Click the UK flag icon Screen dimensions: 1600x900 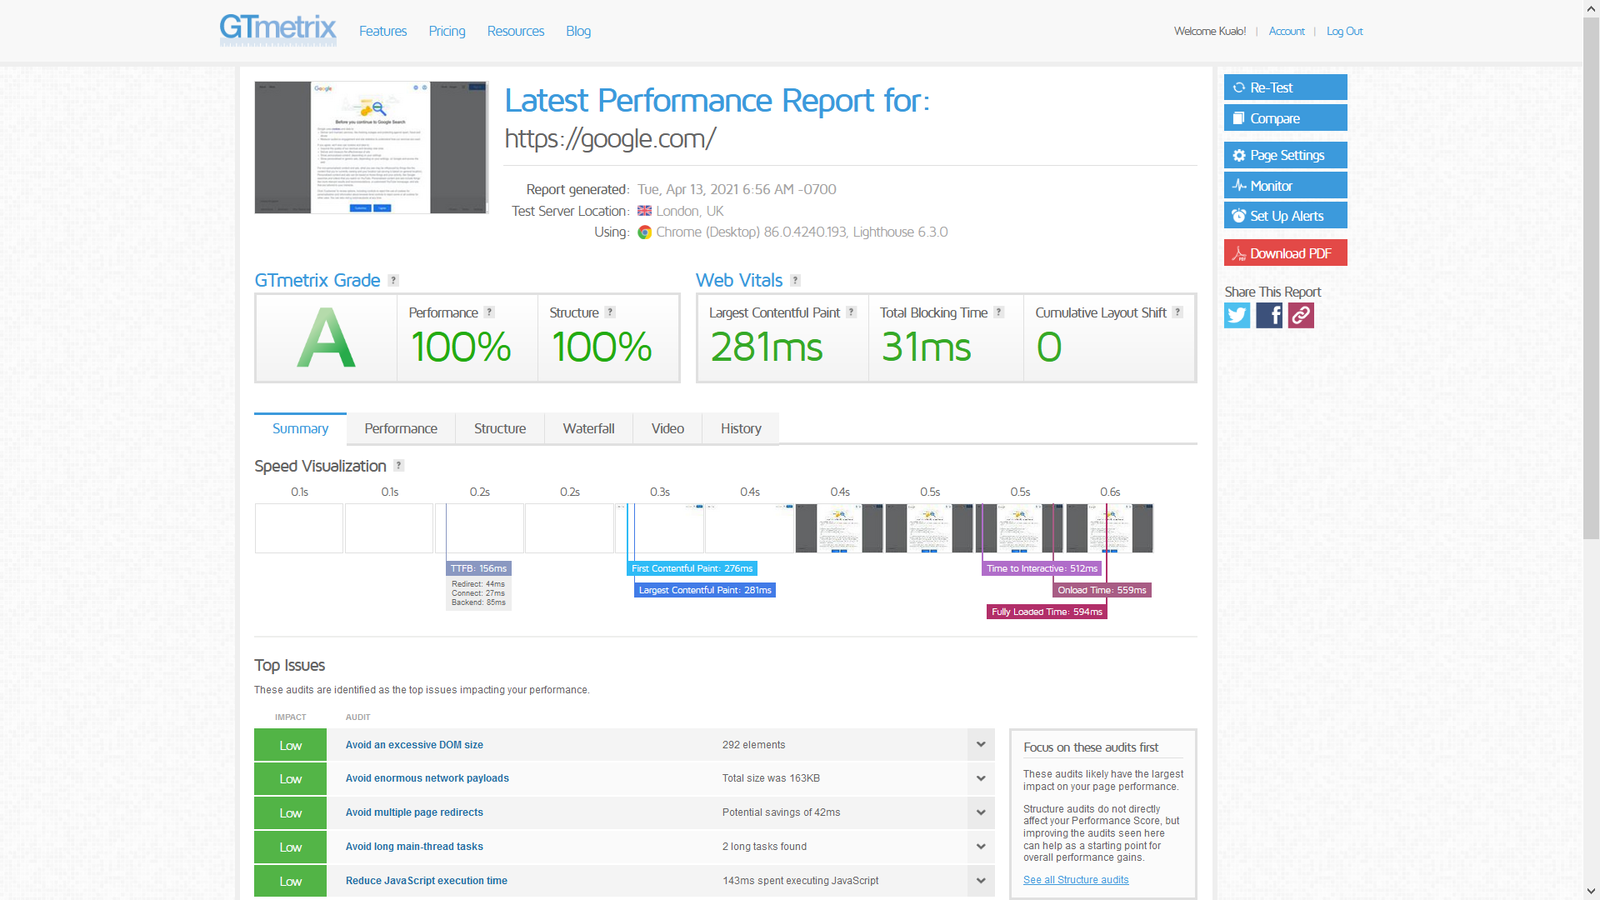[645, 211]
